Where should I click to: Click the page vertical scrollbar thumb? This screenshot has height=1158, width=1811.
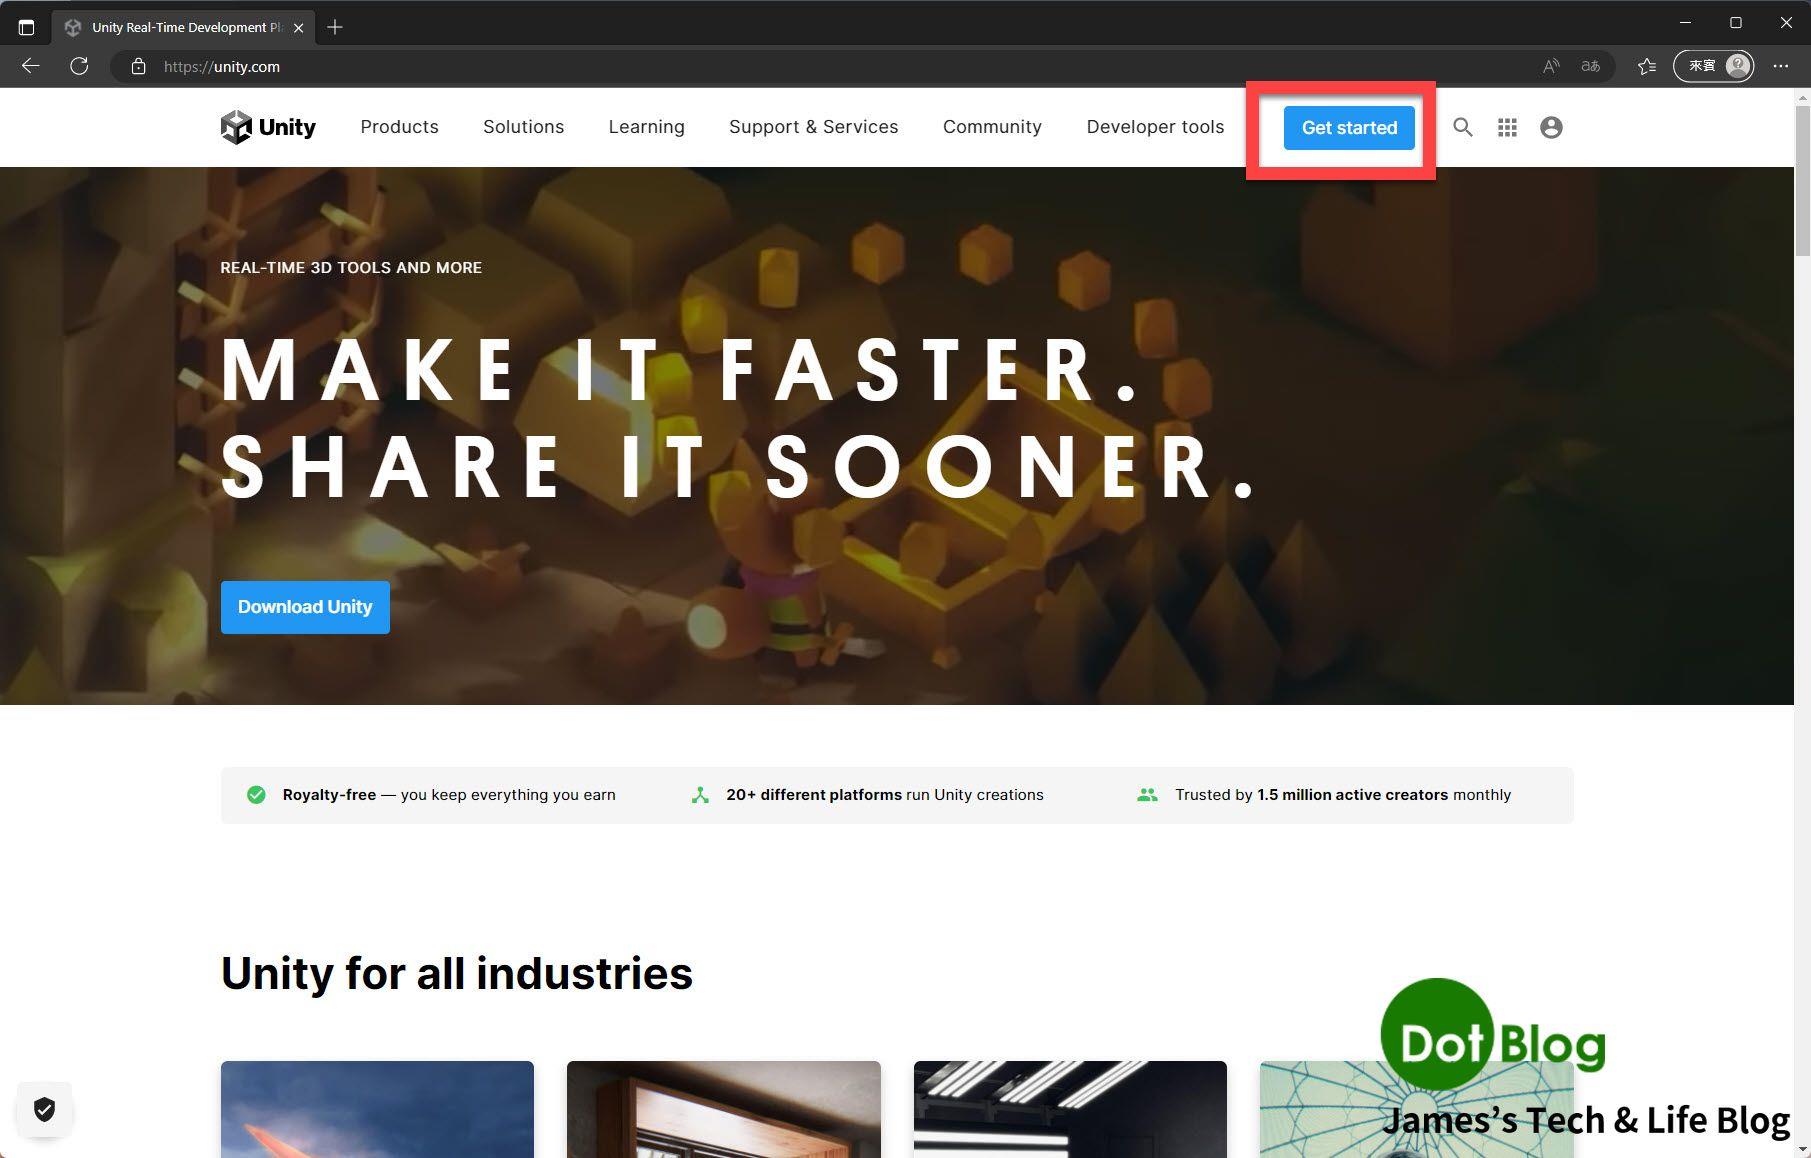pos(1802,180)
